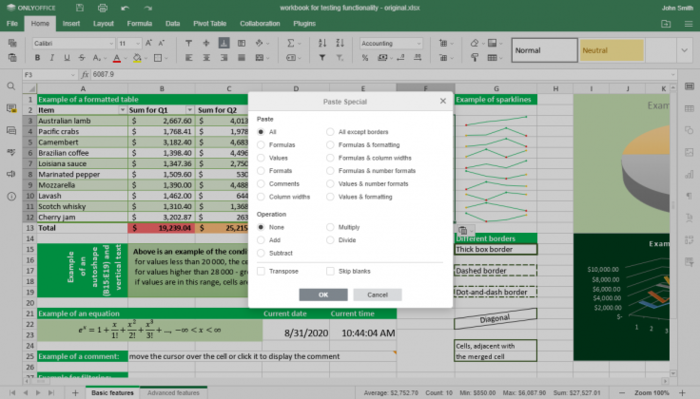Open the font name Calibri dropdown
The height and width of the screenshot is (399, 700).
pyautogui.click(x=111, y=43)
